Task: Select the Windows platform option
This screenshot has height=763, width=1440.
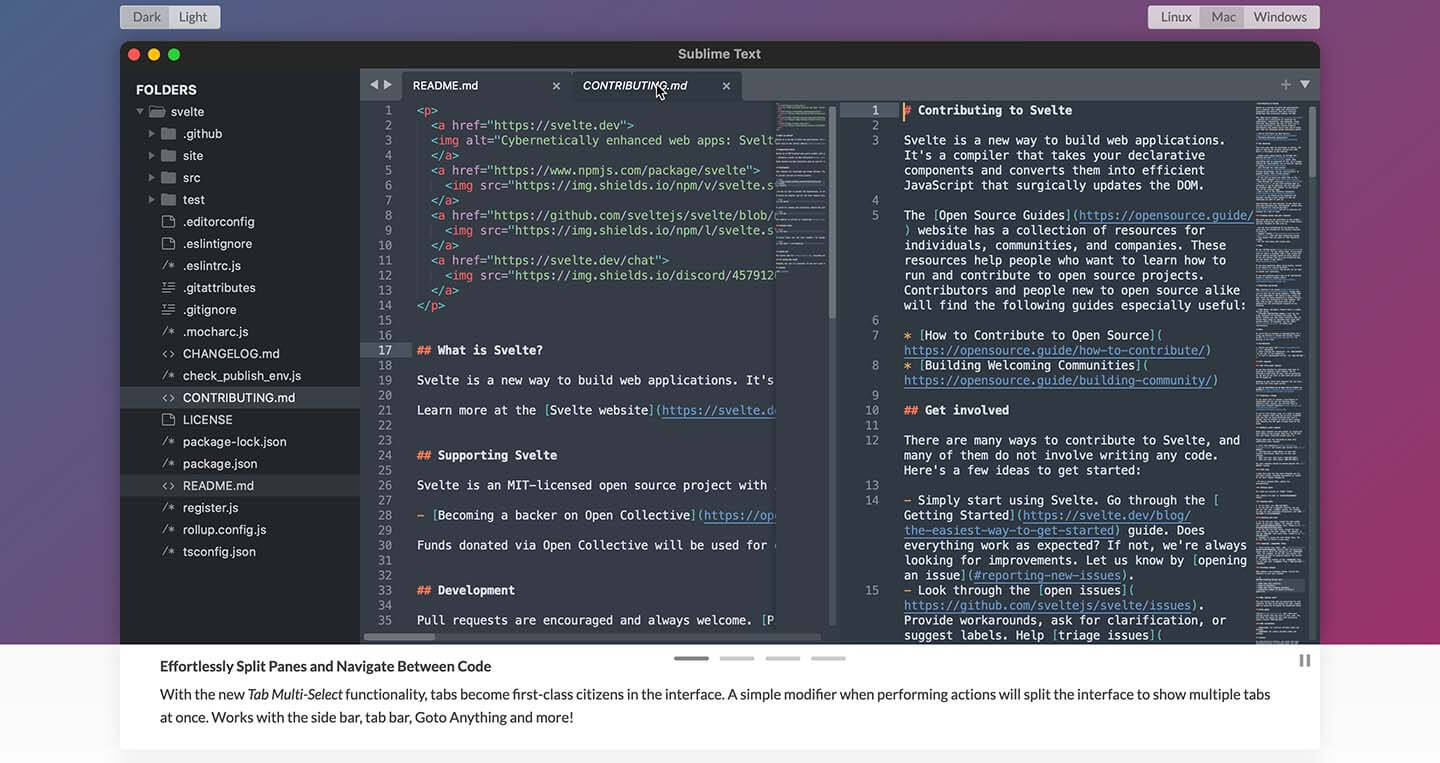Action: tap(1281, 17)
